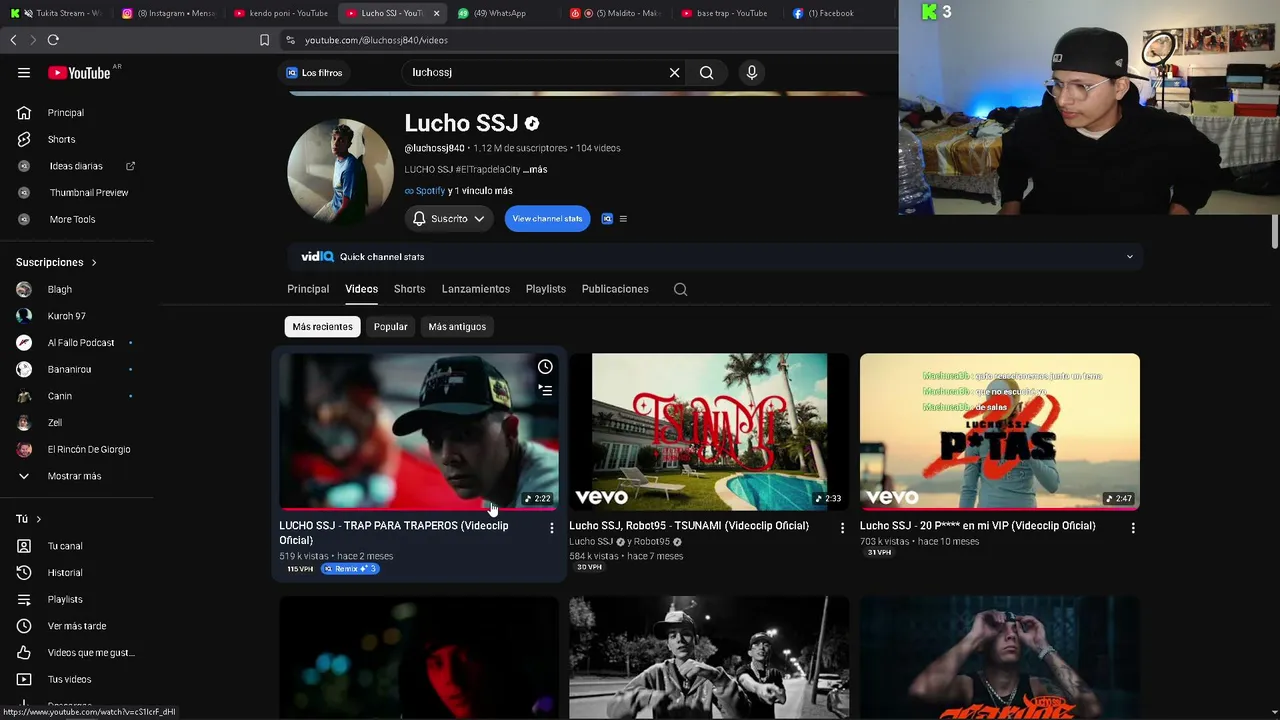The width and height of the screenshot is (1280, 720).
Task: Click the View channel stats button
Action: pos(547,219)
